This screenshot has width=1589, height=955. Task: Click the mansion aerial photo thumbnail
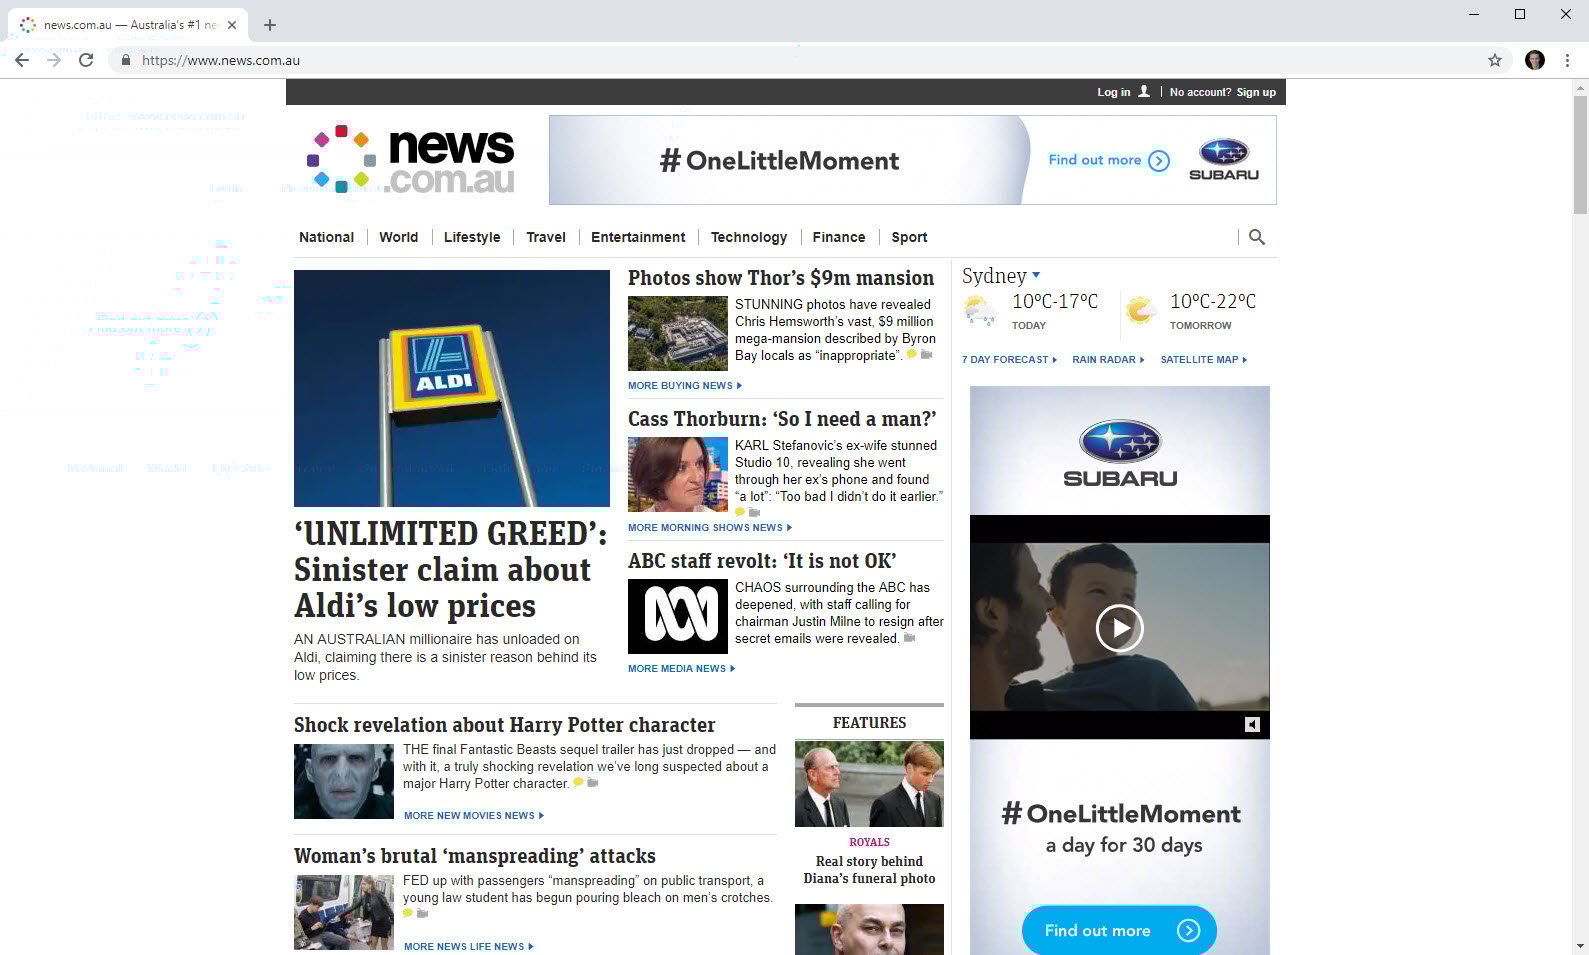(x=678, y=334)
